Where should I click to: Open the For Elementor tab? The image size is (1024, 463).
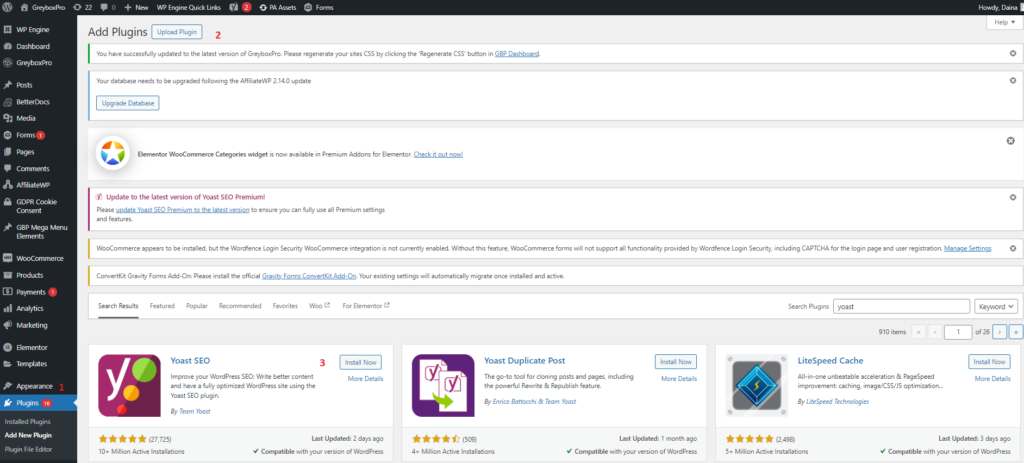(366, 306)
